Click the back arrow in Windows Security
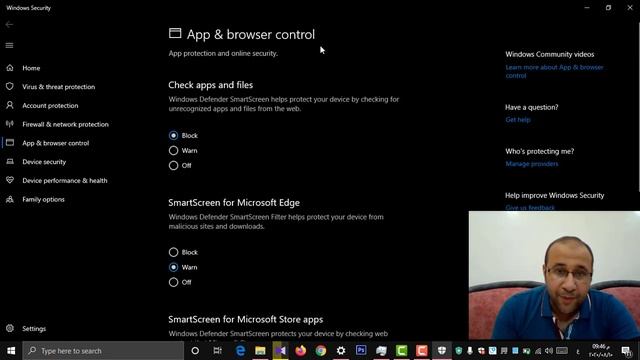 (x=9, y=24)
